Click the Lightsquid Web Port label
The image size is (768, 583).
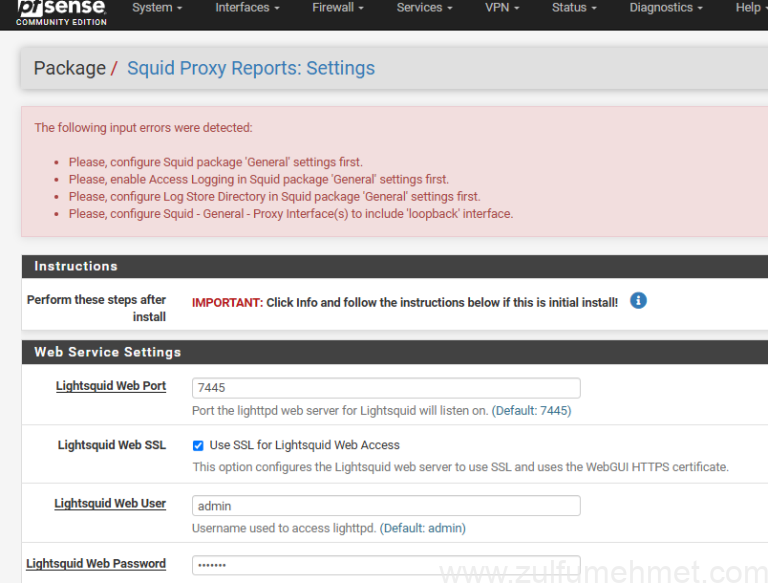coord(111,386)
